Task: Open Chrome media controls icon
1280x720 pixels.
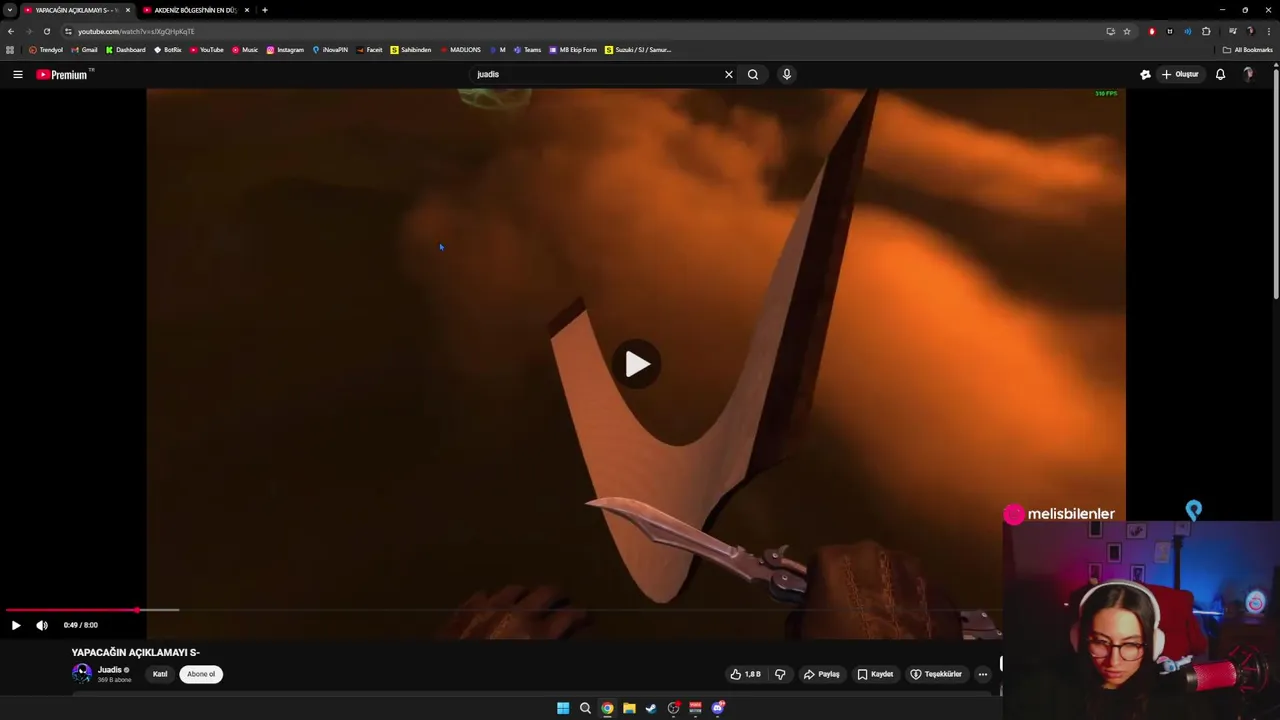Action: pos(1232,31)
